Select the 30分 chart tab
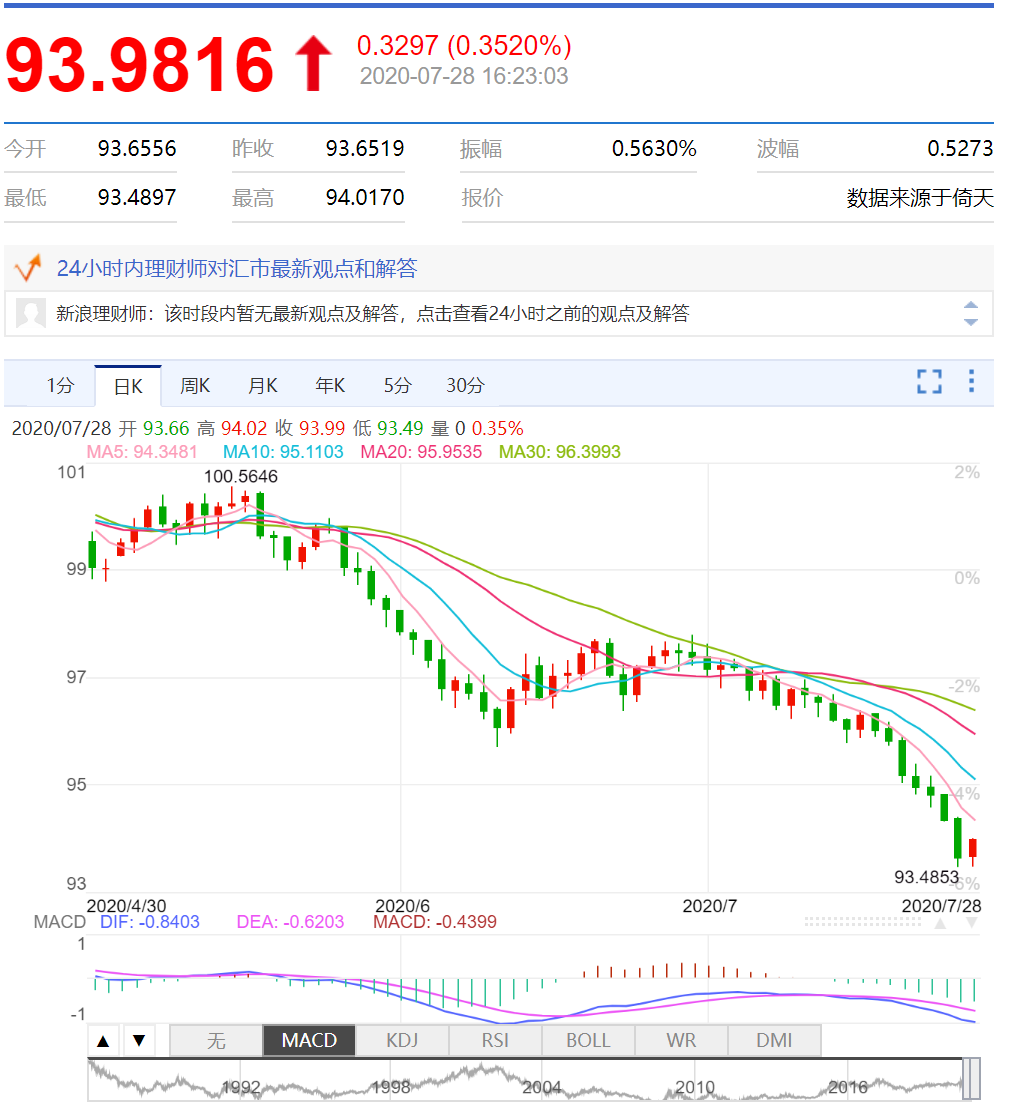This screenshot has height=1108, width=1012. click(x=465, y=386)
